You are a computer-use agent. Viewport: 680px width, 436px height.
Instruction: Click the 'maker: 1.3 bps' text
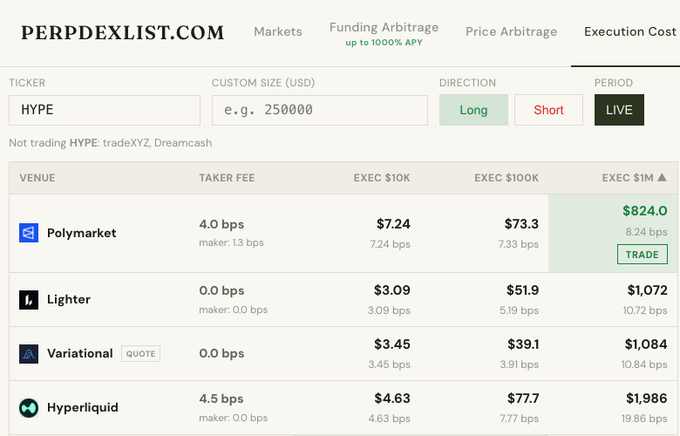[231, 243]
